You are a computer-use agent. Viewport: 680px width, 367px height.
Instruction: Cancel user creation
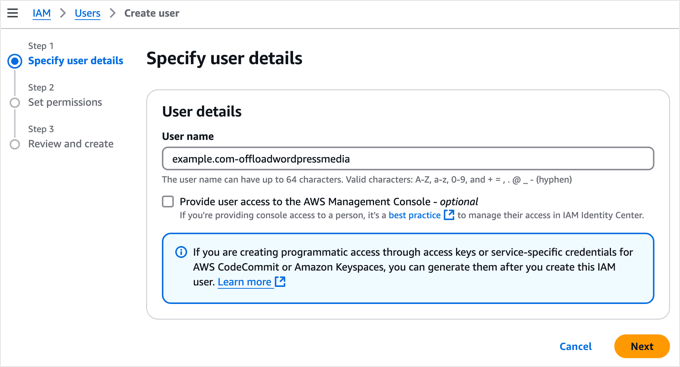575,346
